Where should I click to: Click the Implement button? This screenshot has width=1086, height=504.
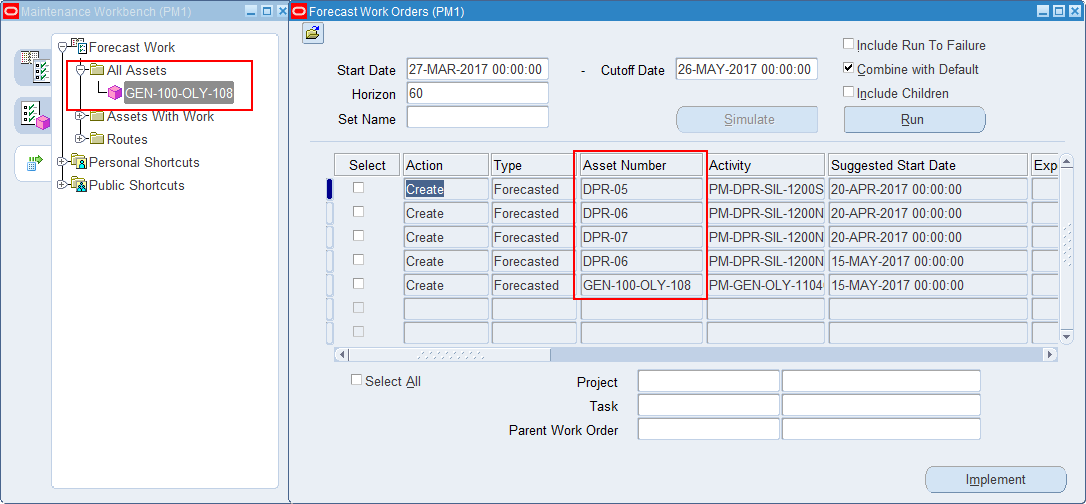click(996, 480)
